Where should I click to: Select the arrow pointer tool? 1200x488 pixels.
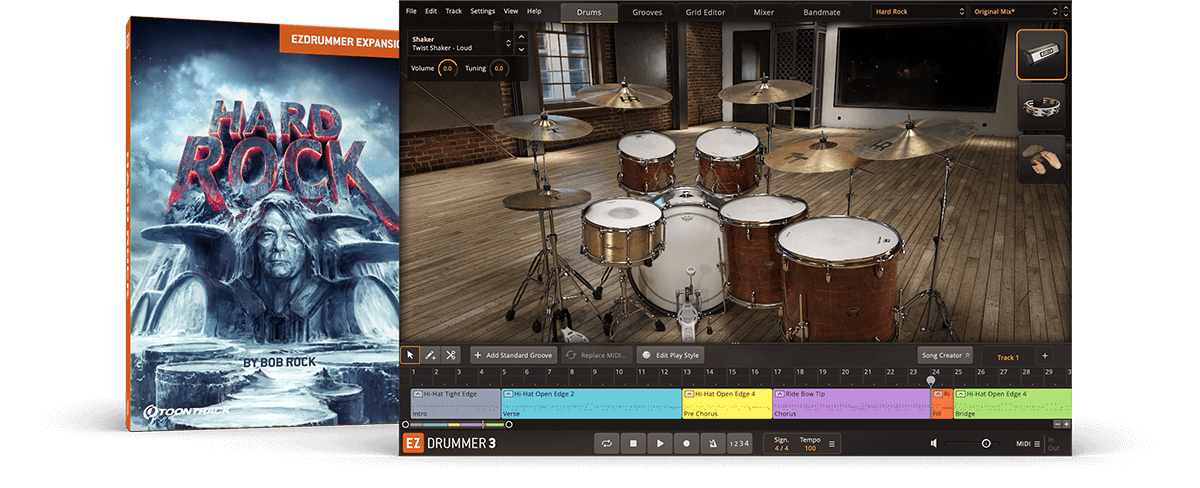[410, 355]
